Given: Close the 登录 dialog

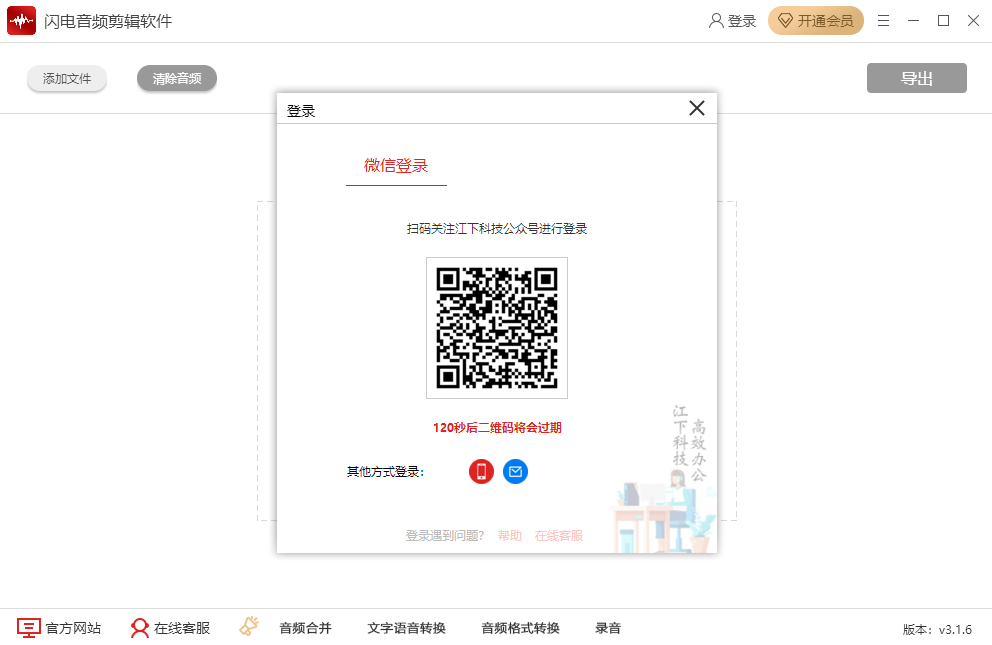Looking at the screenshot, I should click(697, 108).
